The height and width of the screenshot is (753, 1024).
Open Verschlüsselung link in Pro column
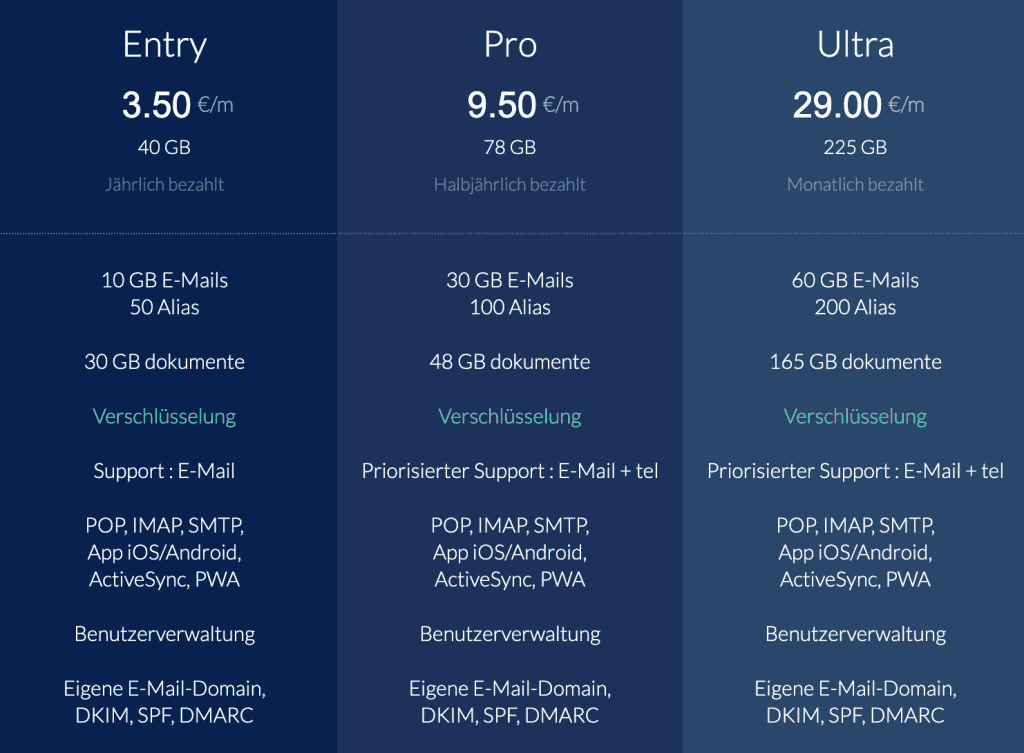pyautogui.click(x=510, y=417)
